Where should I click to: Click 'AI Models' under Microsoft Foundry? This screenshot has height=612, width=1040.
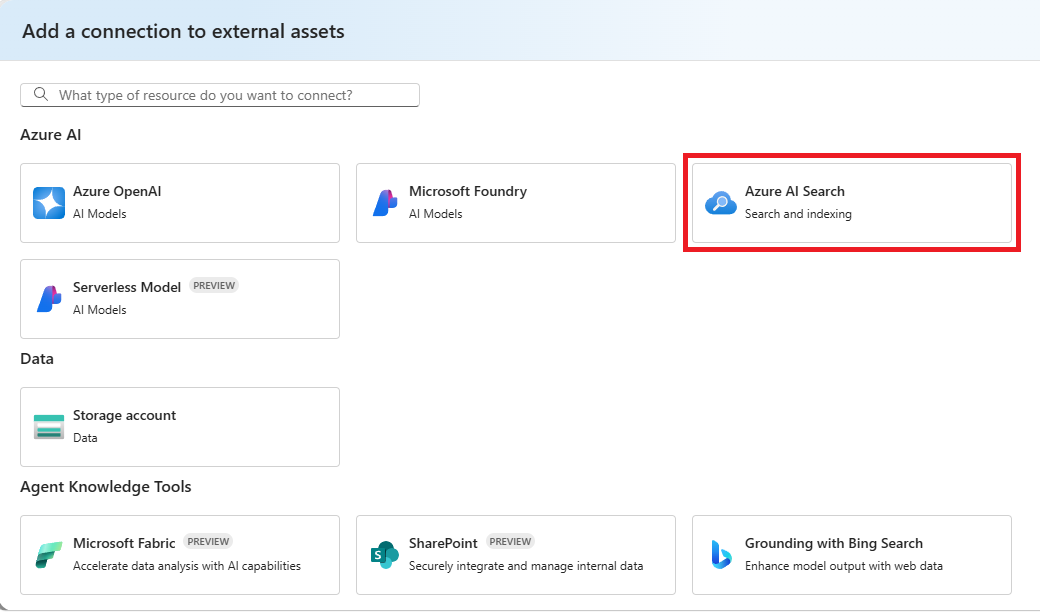[436, 214]
